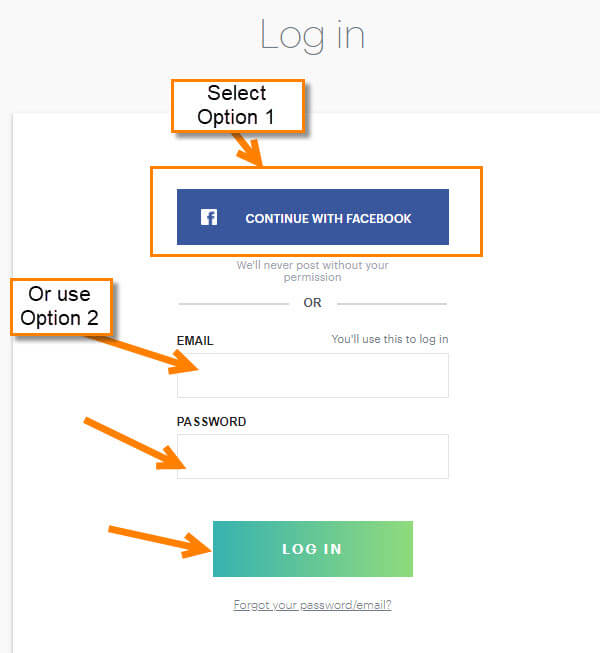Click the 'You'll use this to log in' hint
600x653 pixels.
(390, 339)
